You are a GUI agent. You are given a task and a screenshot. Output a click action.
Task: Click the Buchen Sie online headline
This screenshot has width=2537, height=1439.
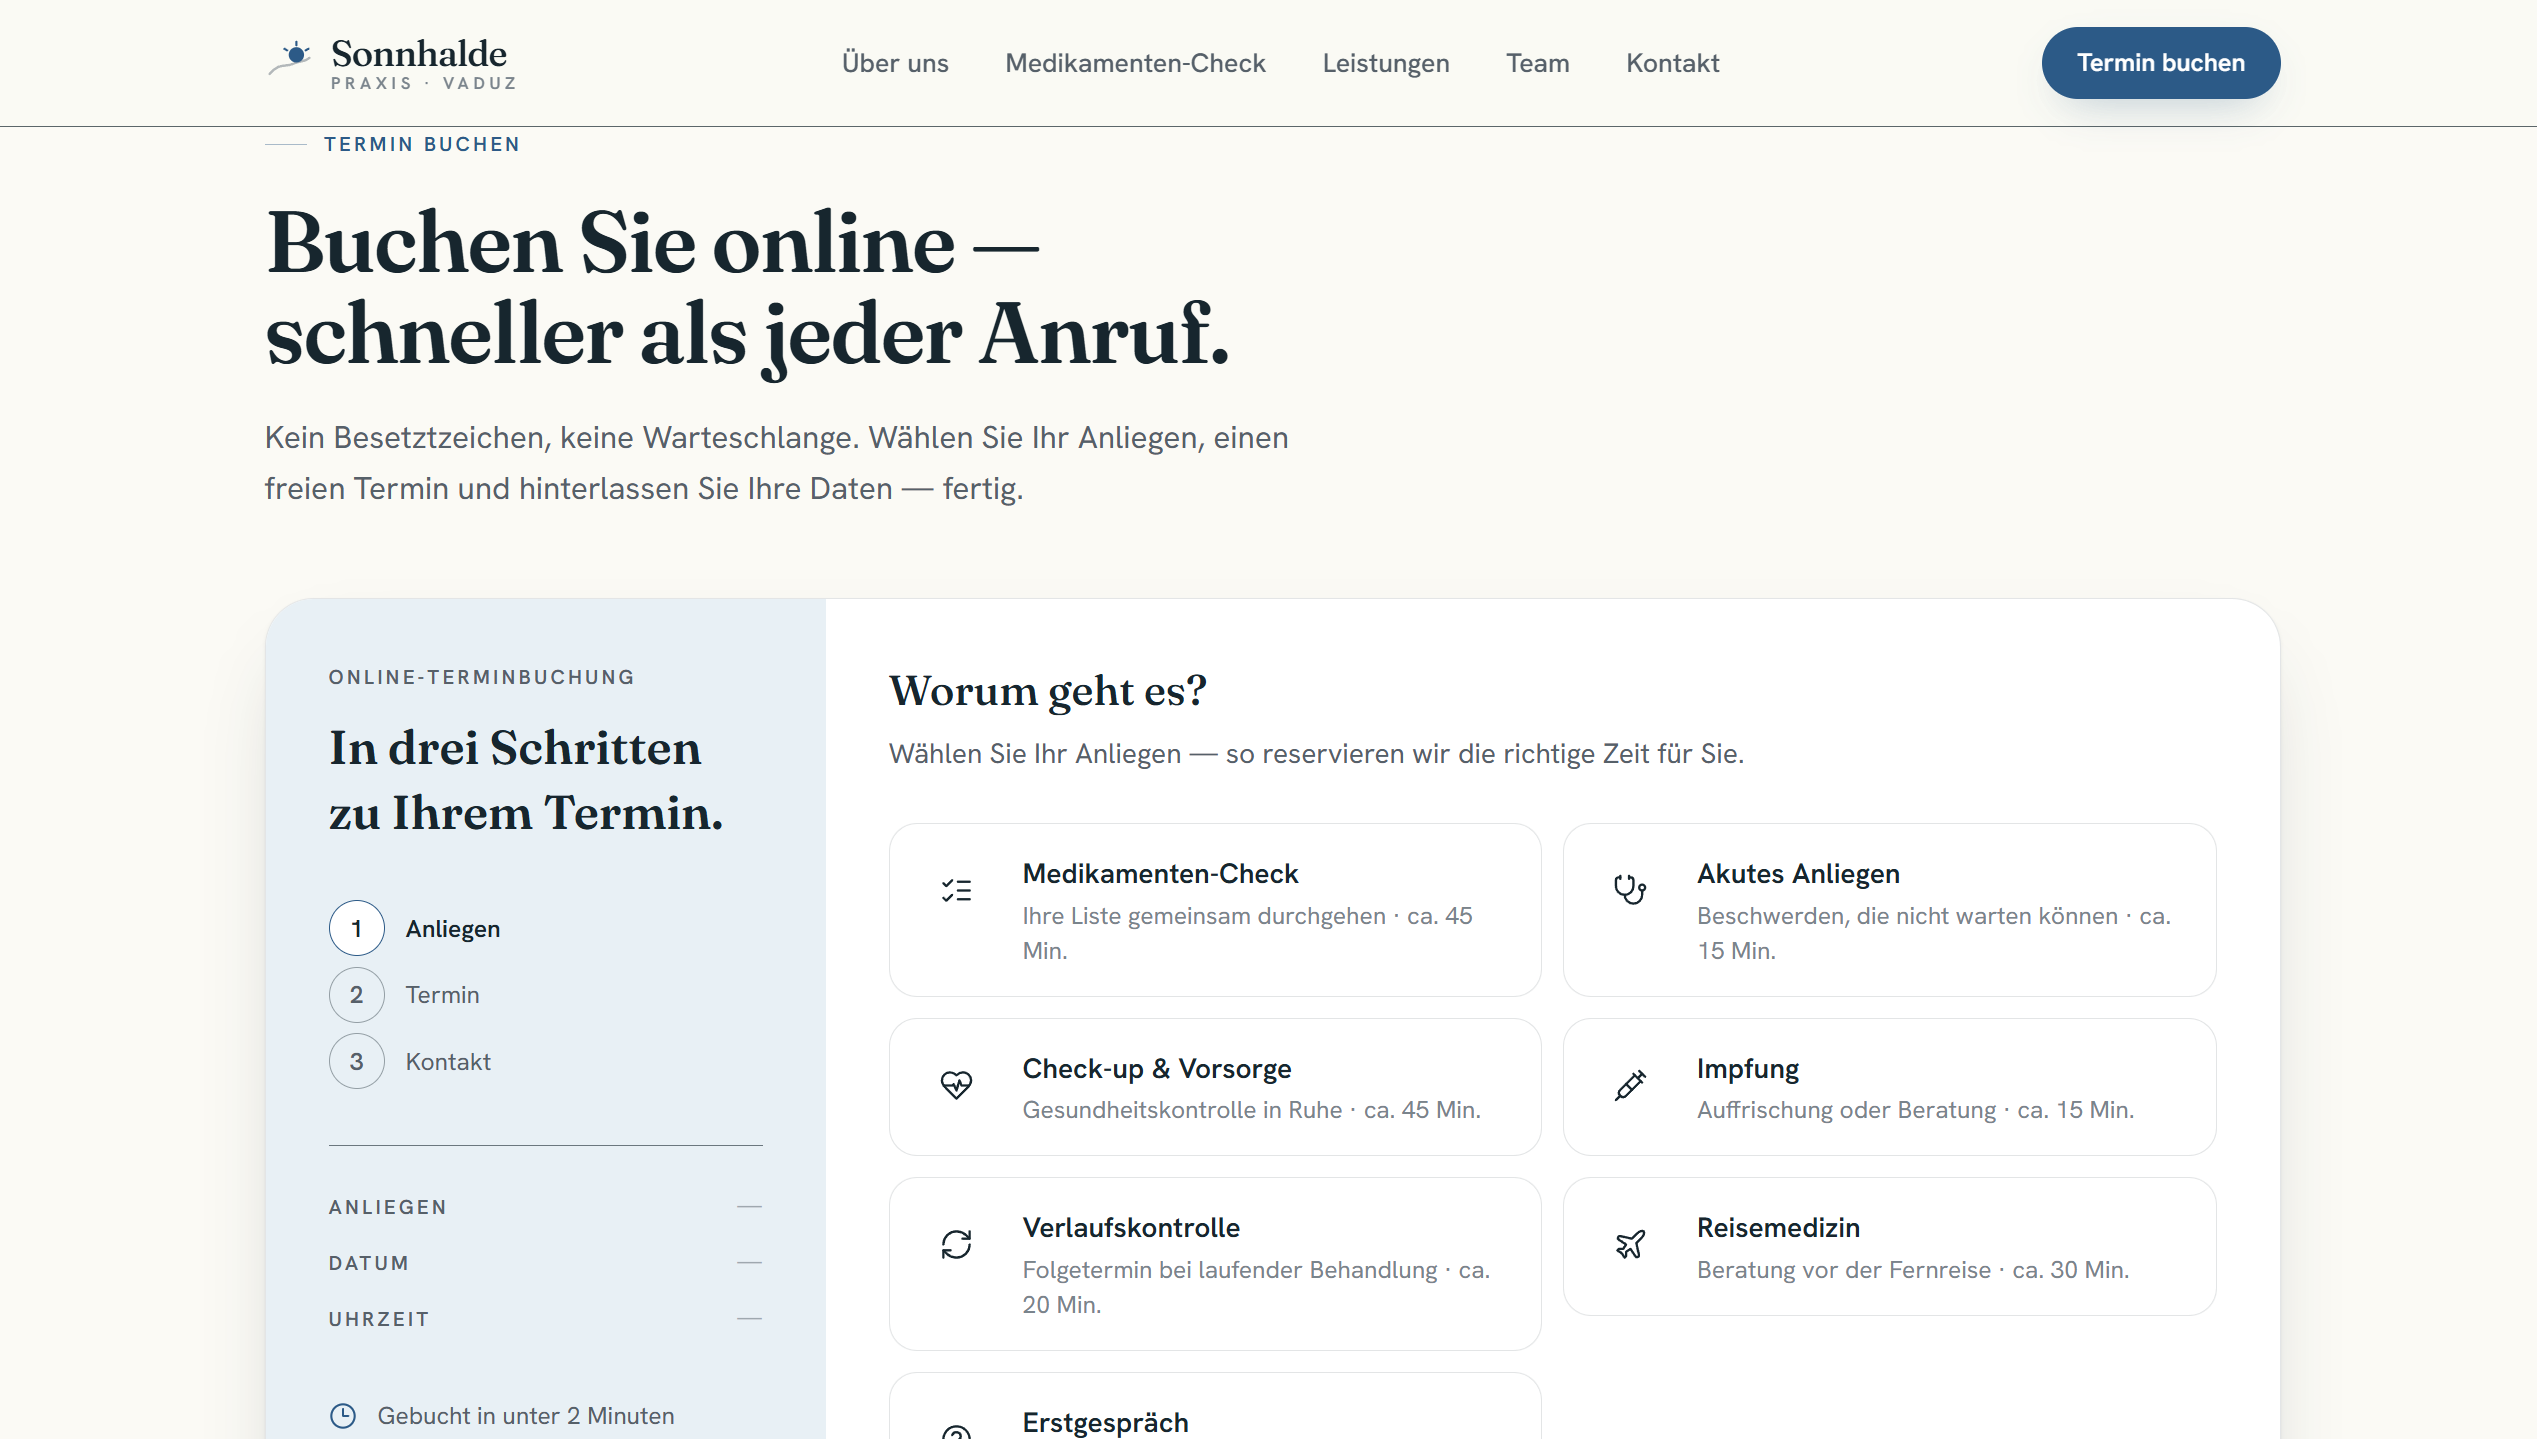tap(748, 289)
